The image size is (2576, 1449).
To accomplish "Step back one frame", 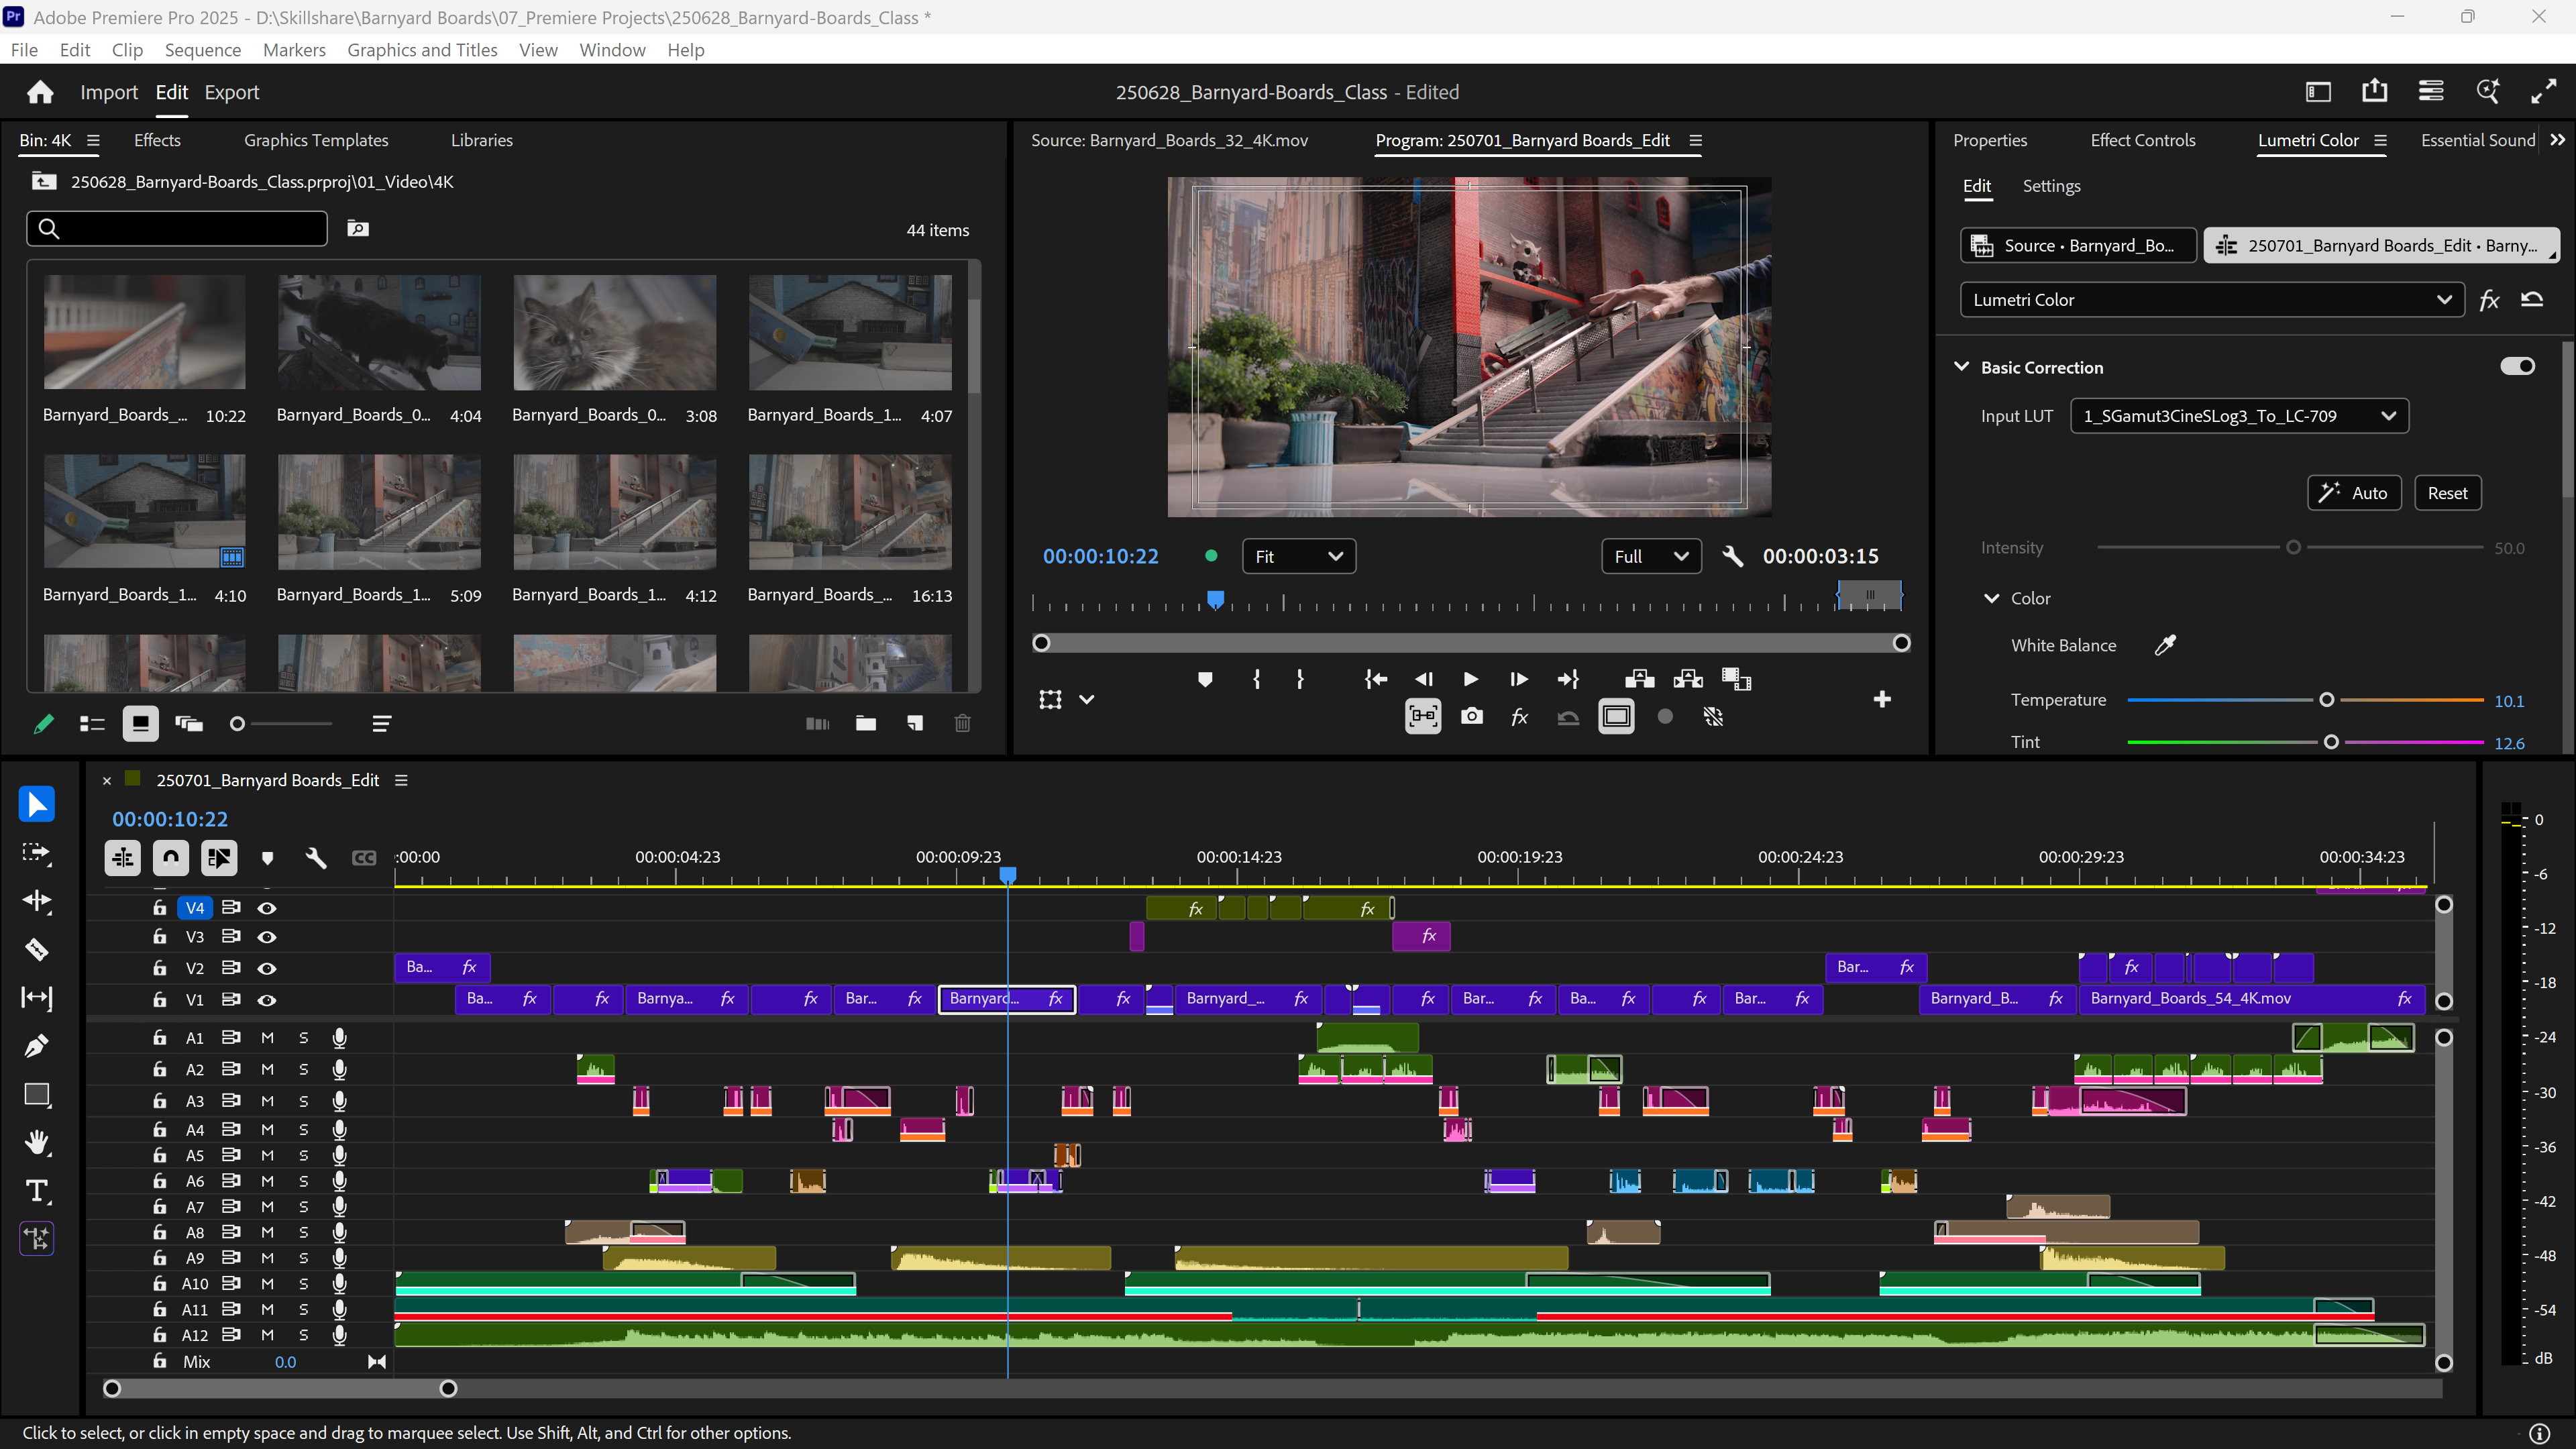I will tap(1424, 680).
